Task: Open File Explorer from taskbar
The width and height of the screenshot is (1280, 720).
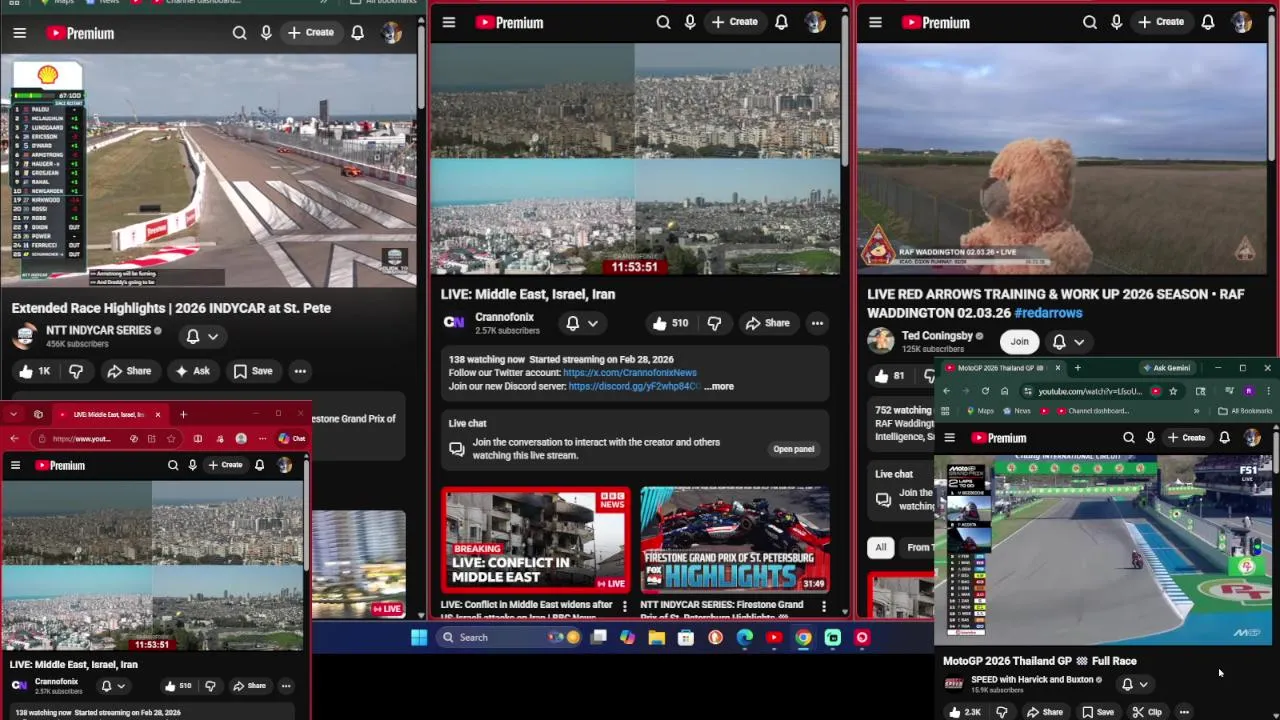Action: coord(656,637)
